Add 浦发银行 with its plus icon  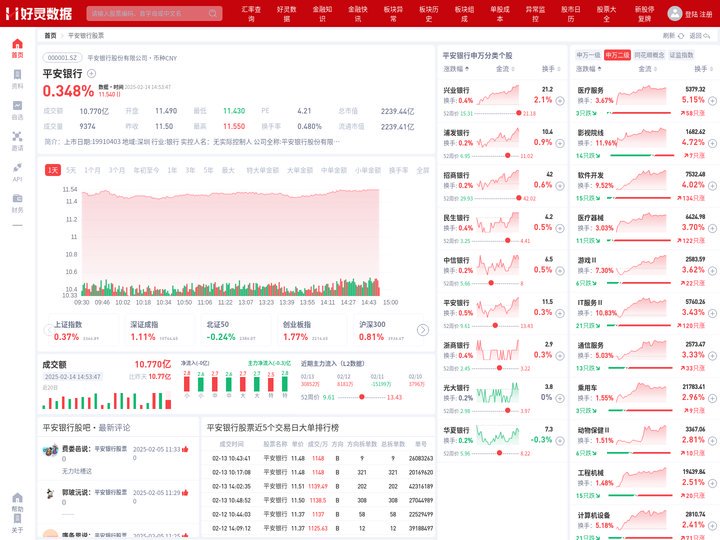point(560,143)
